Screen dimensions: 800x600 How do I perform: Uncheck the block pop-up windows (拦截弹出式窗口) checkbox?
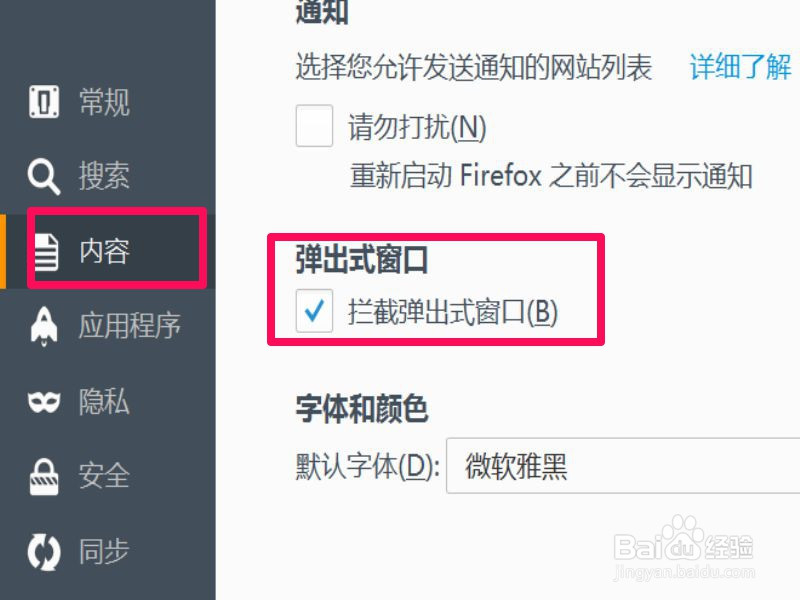click(x=314, y=311)
